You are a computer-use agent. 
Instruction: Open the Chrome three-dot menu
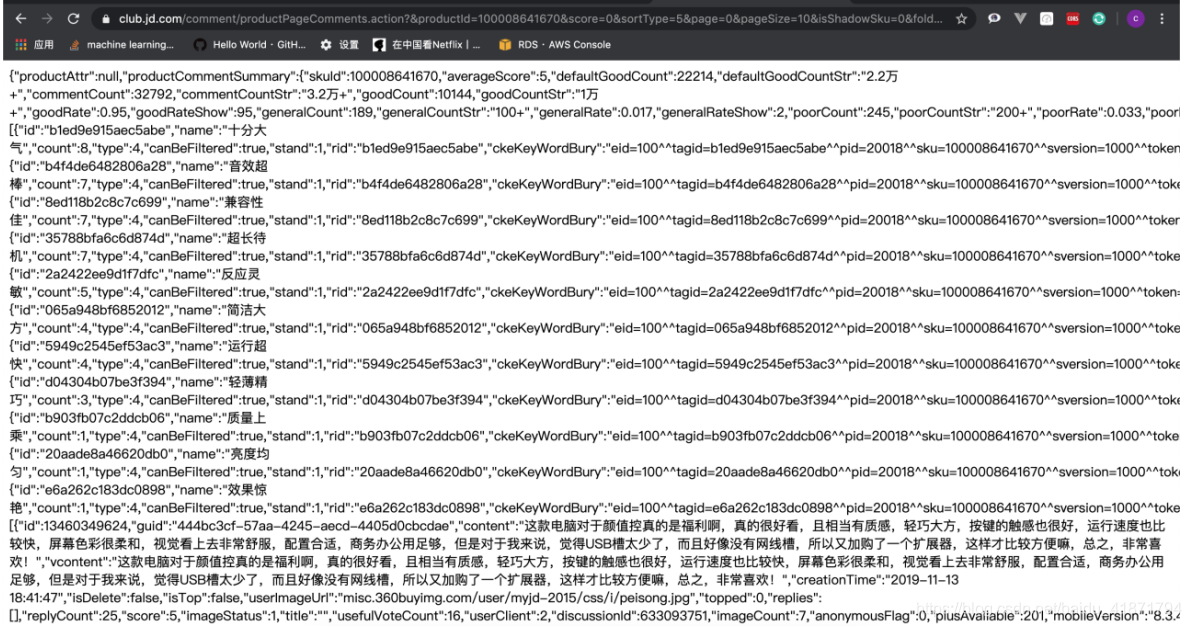pyautogui.click(x=1162, y=19)
